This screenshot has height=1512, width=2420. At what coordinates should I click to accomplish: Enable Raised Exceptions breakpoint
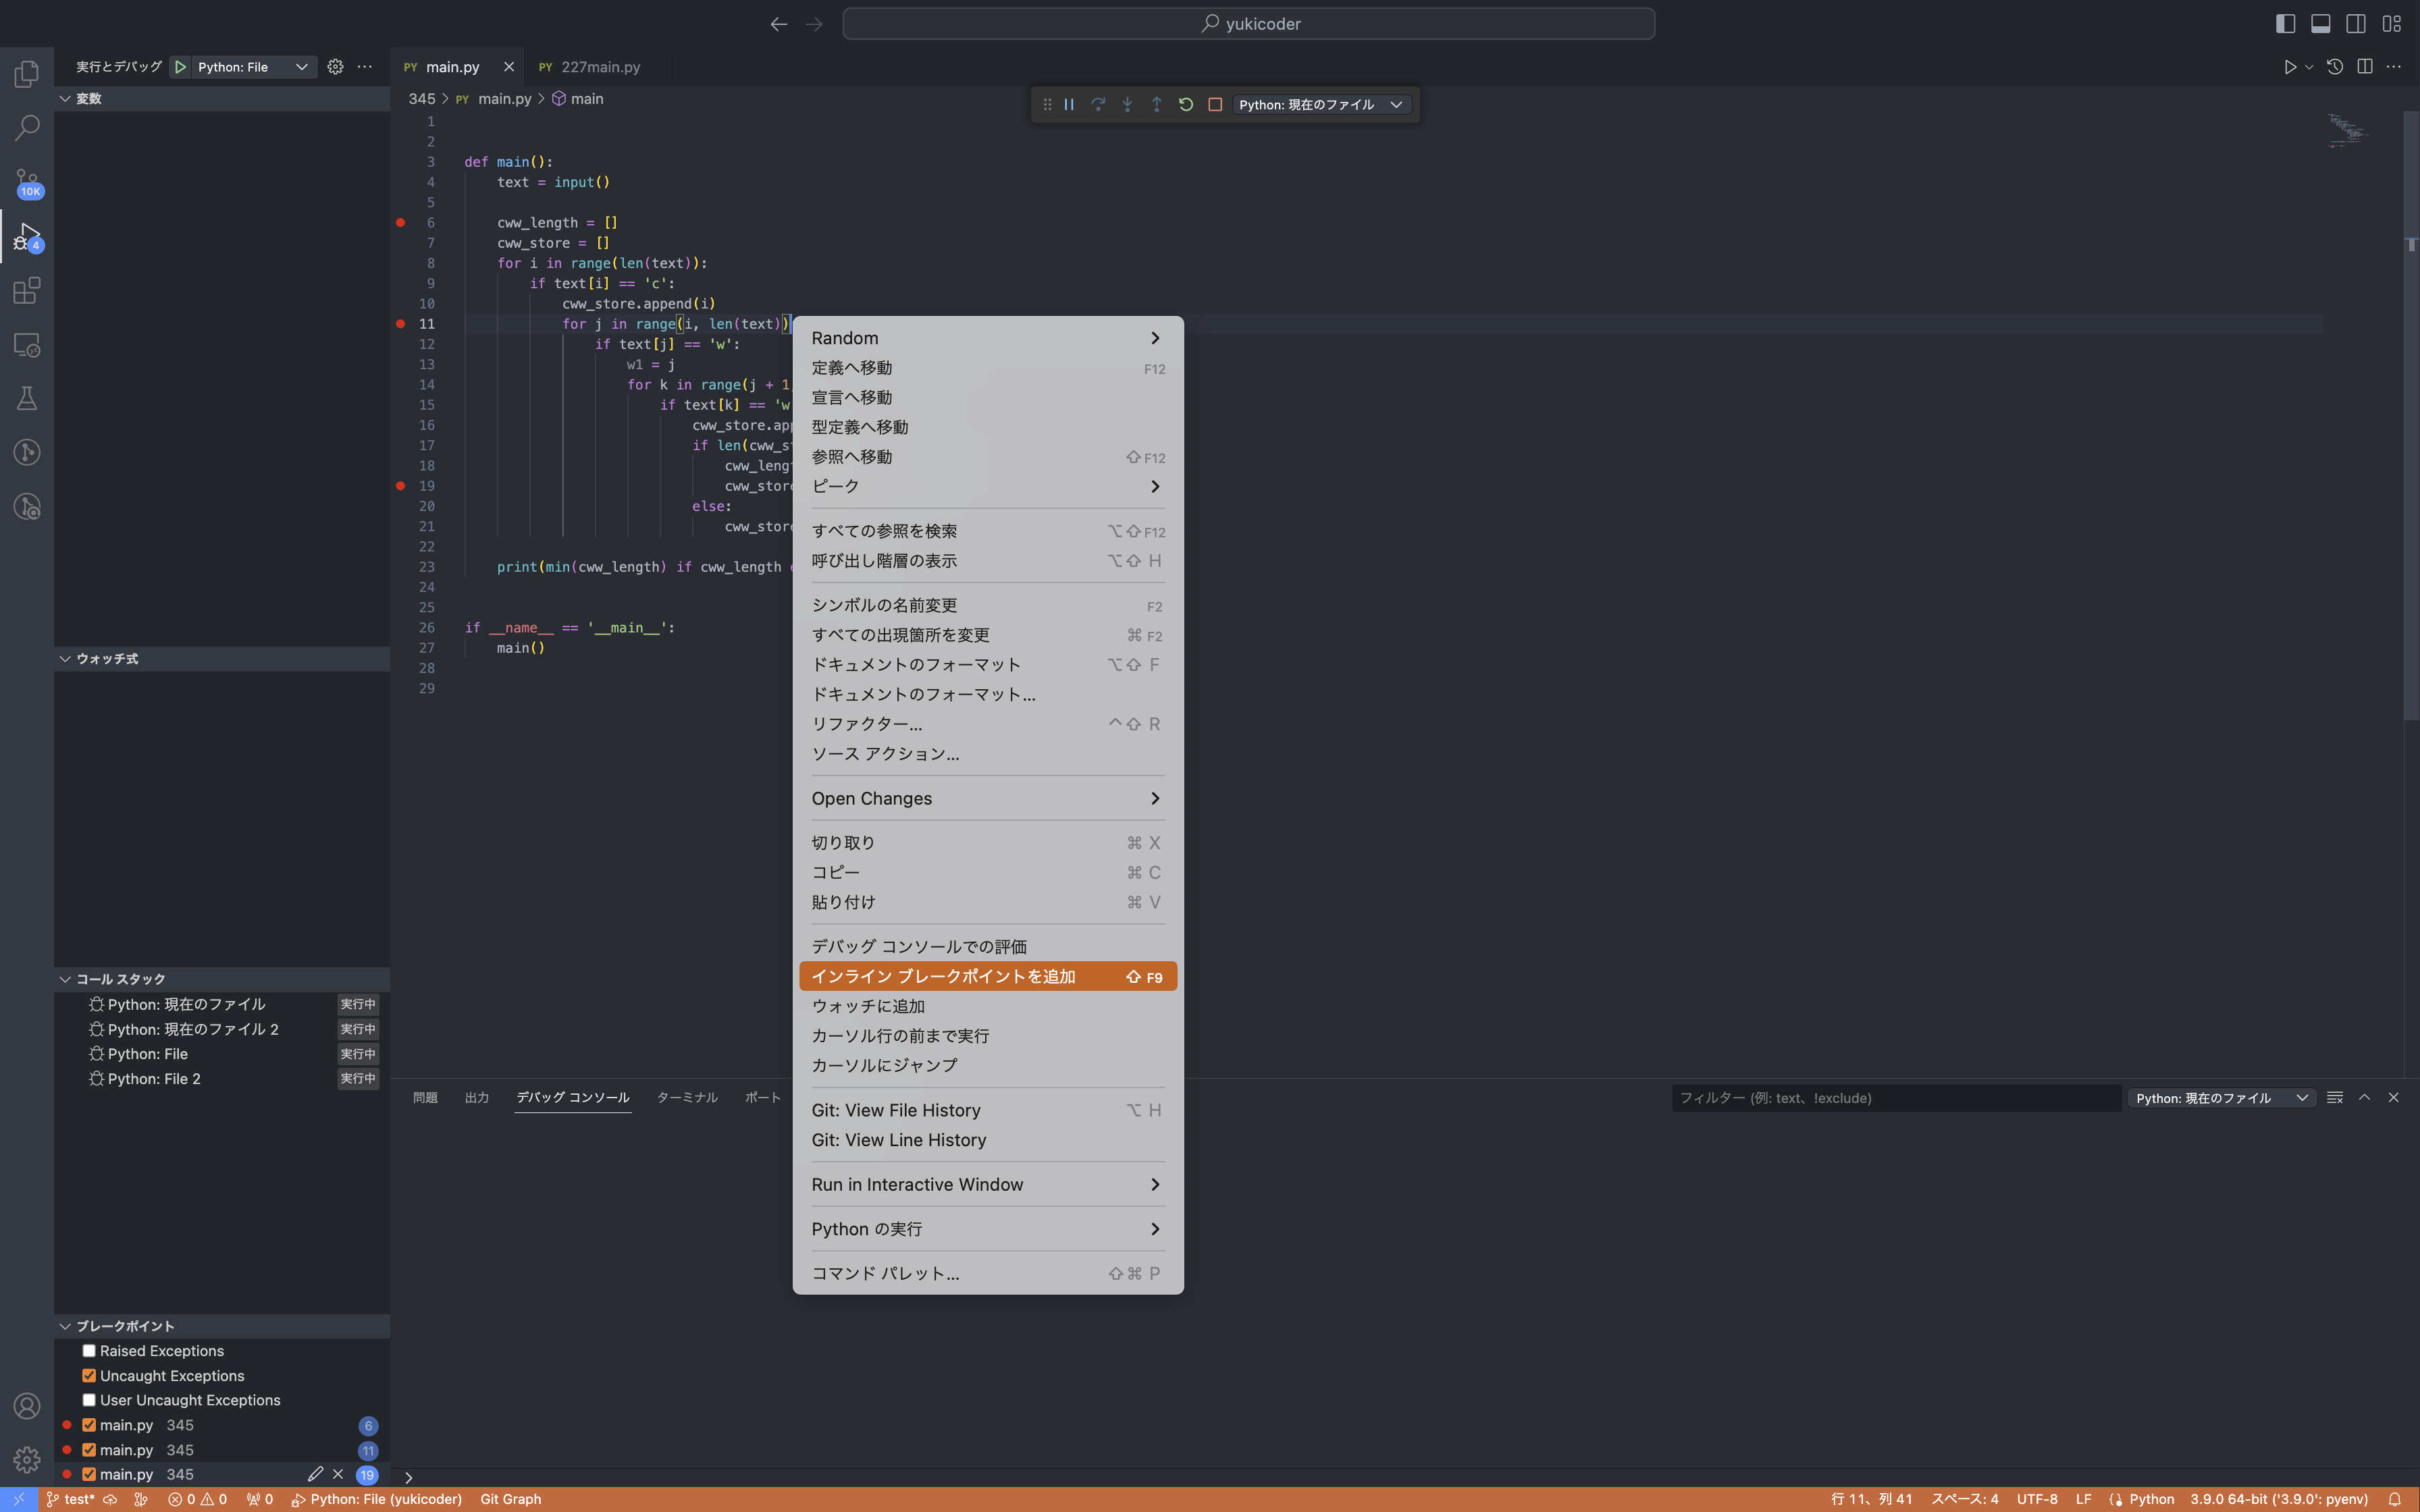88,1350
